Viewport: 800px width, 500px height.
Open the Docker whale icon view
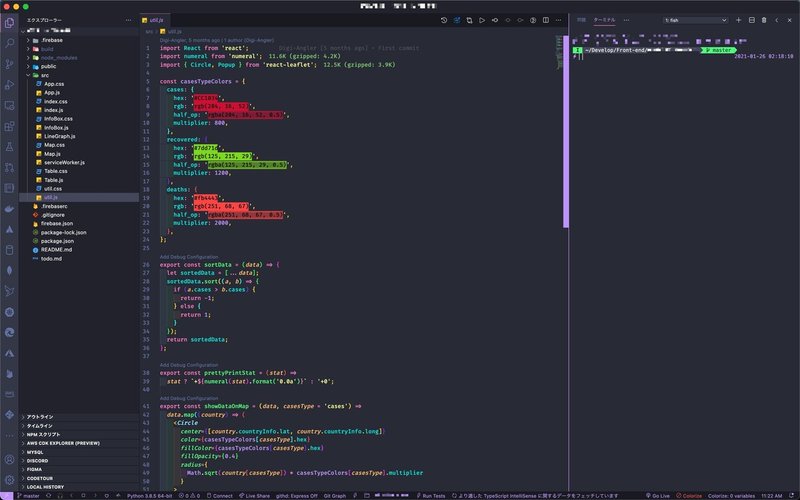point(9,209)
